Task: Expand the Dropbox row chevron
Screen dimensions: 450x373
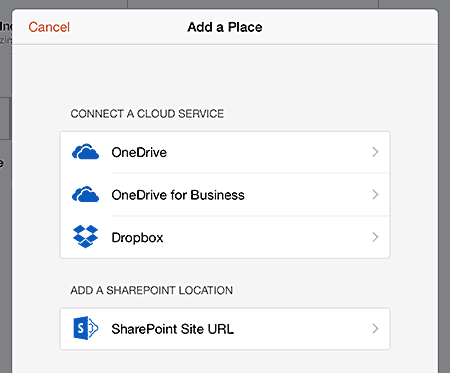Action: pos(375,237)
